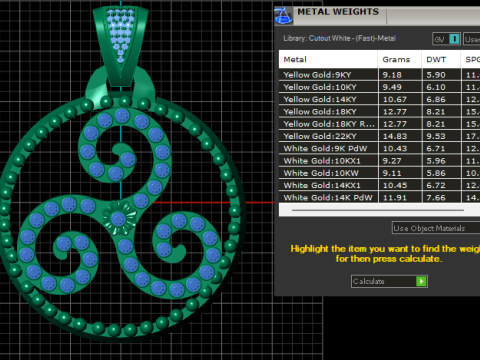Select the Metal column header

coord(328,60)
